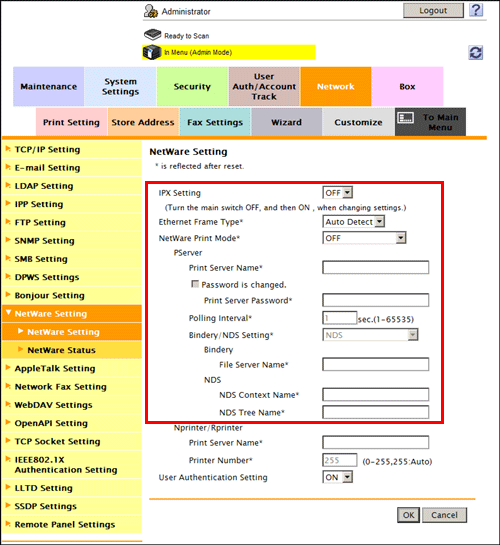Image resolution: width=500 pixels, height=545 pixels.
Task: Click the To Main Menu icon
Action: pos(406,118)
